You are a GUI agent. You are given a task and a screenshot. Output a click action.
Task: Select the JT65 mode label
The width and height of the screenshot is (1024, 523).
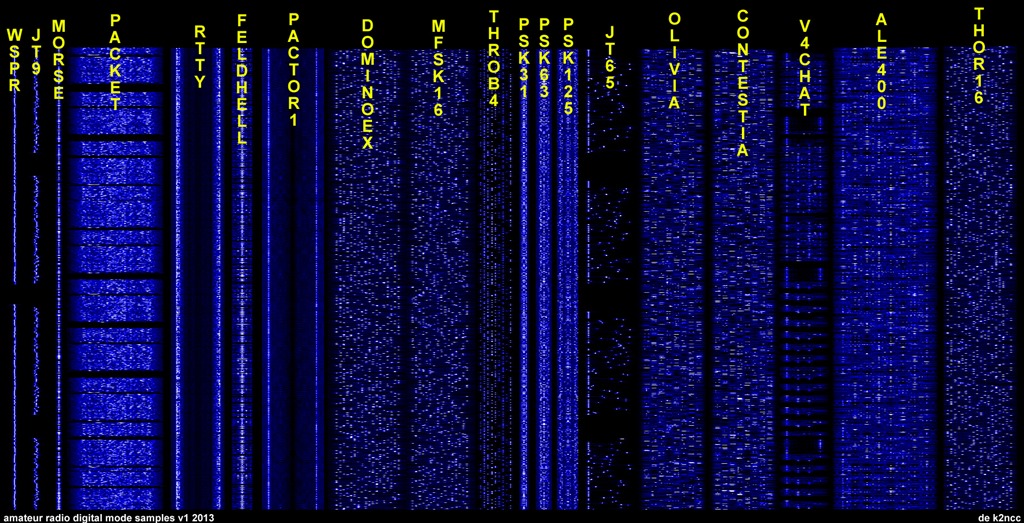tap(609, 59)
